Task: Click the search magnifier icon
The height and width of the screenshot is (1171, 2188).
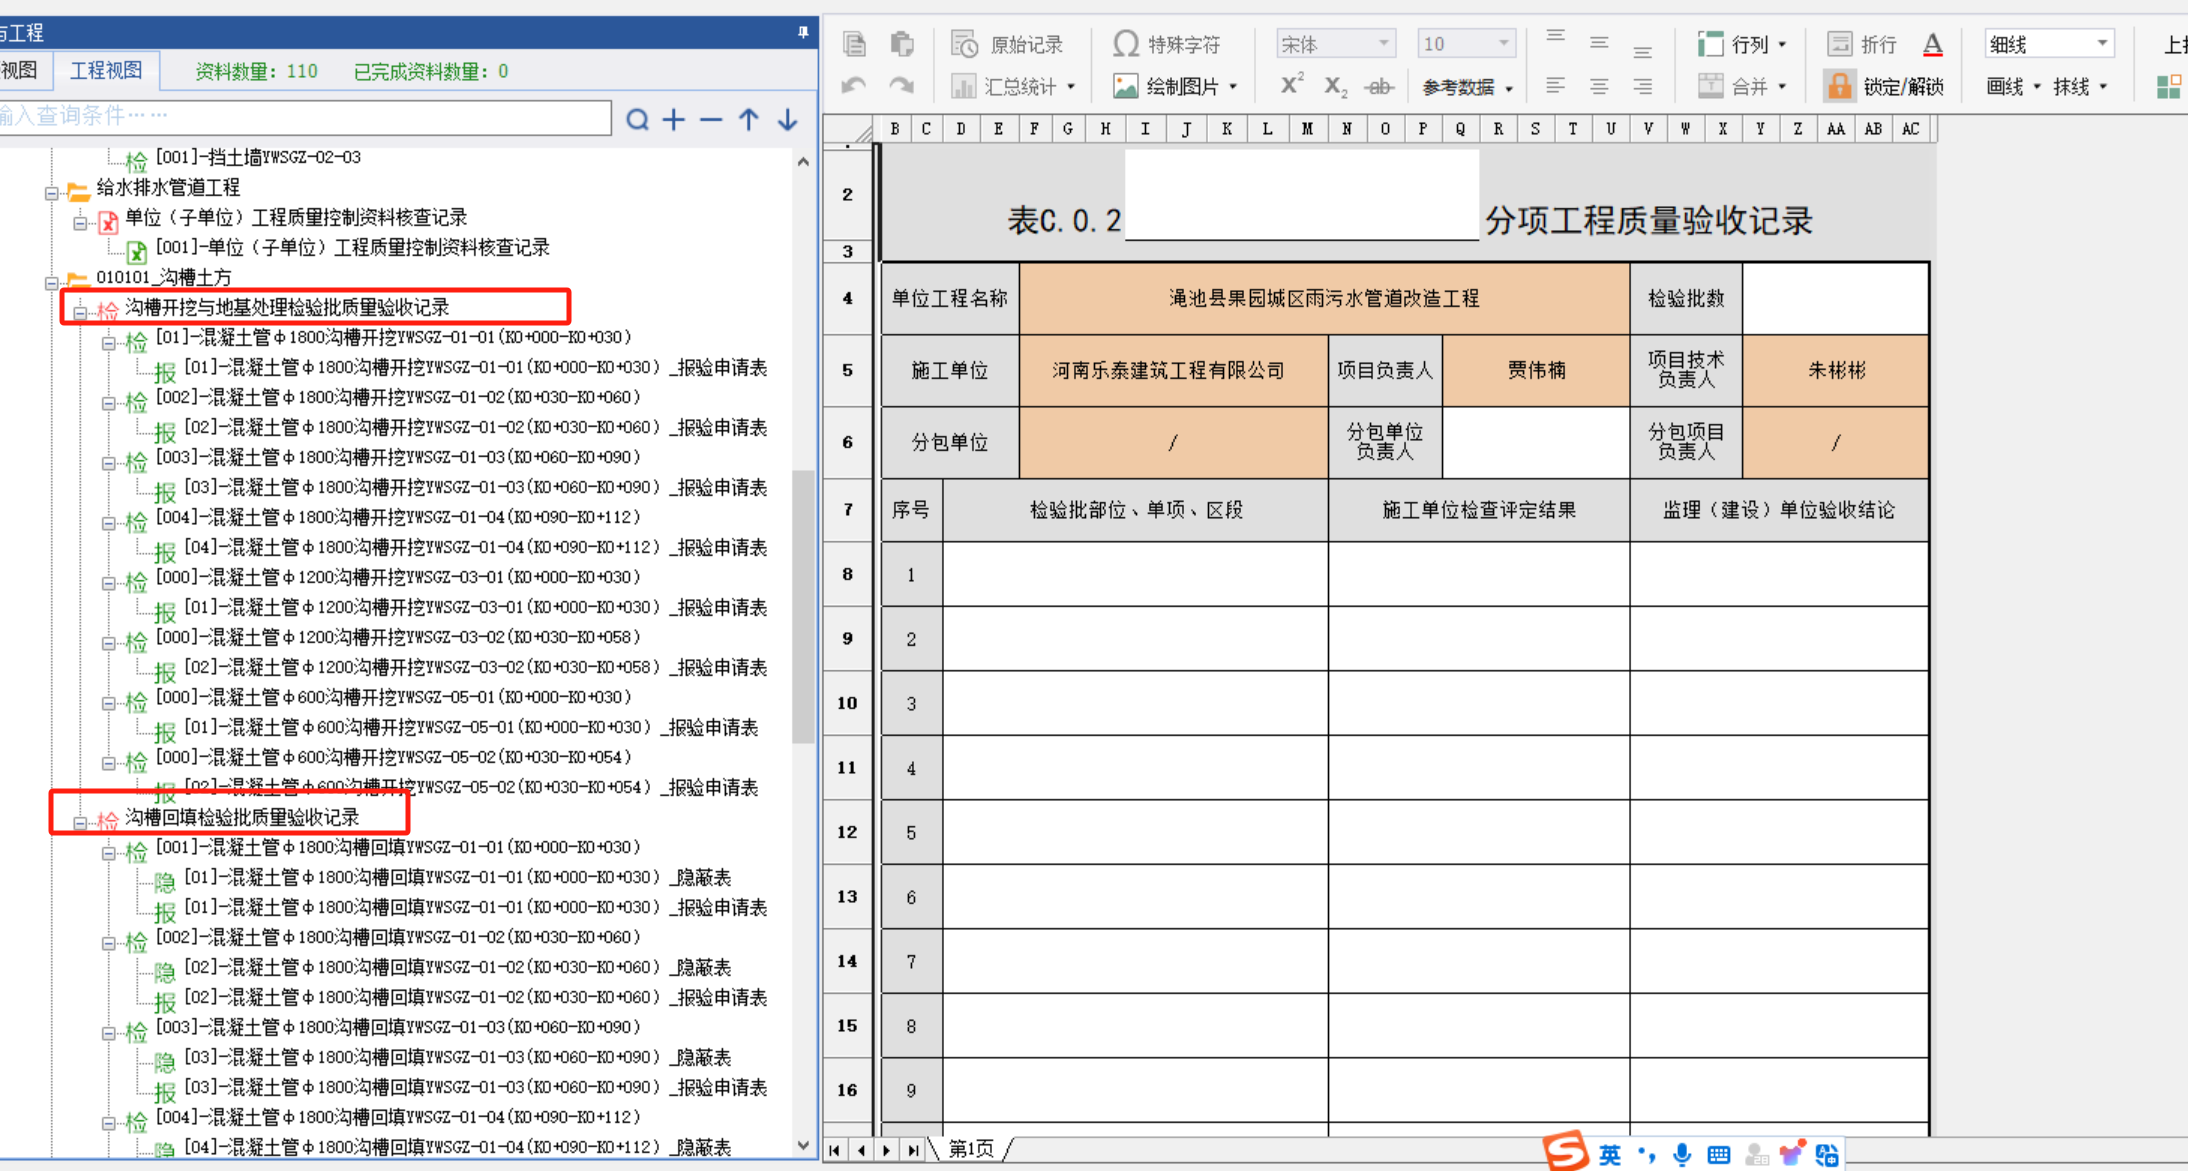Action: point(637,120)
